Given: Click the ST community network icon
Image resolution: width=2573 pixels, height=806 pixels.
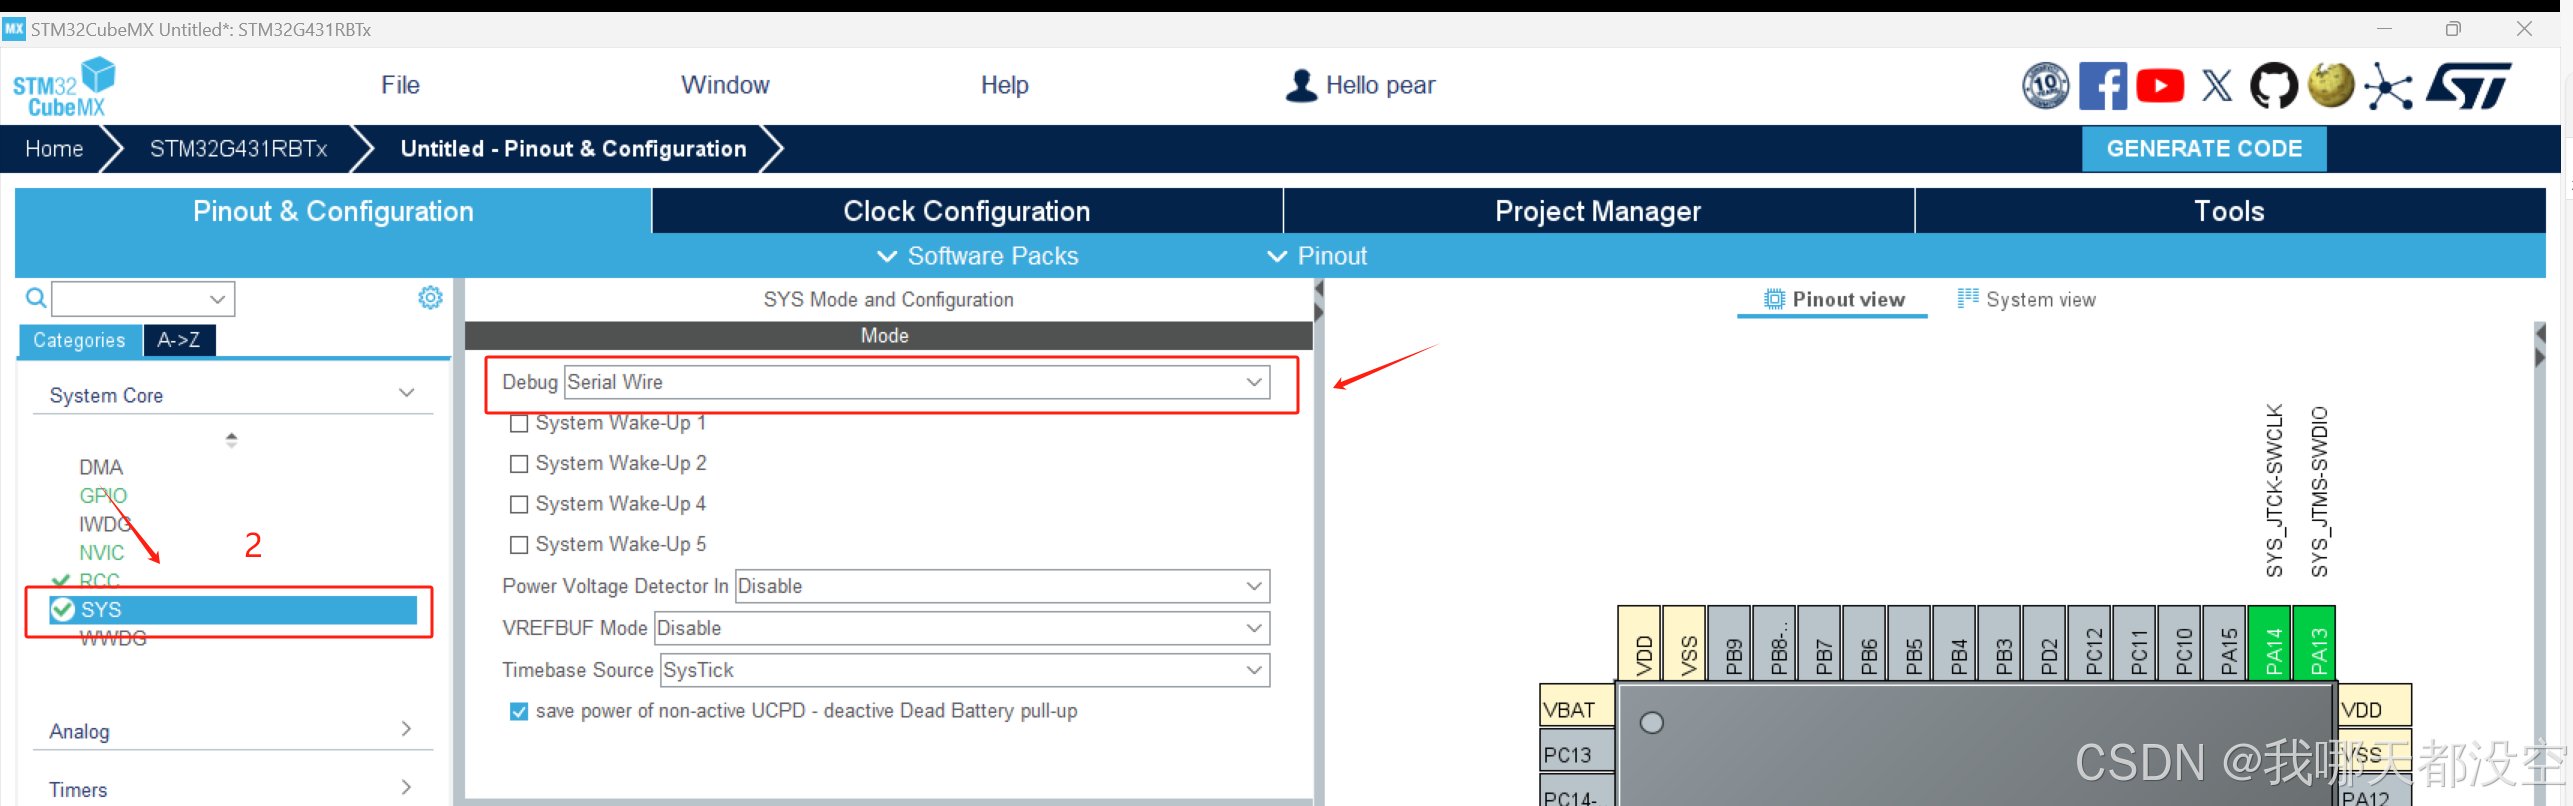Looking at the screenshot, I should click(x=2388, y=87).
